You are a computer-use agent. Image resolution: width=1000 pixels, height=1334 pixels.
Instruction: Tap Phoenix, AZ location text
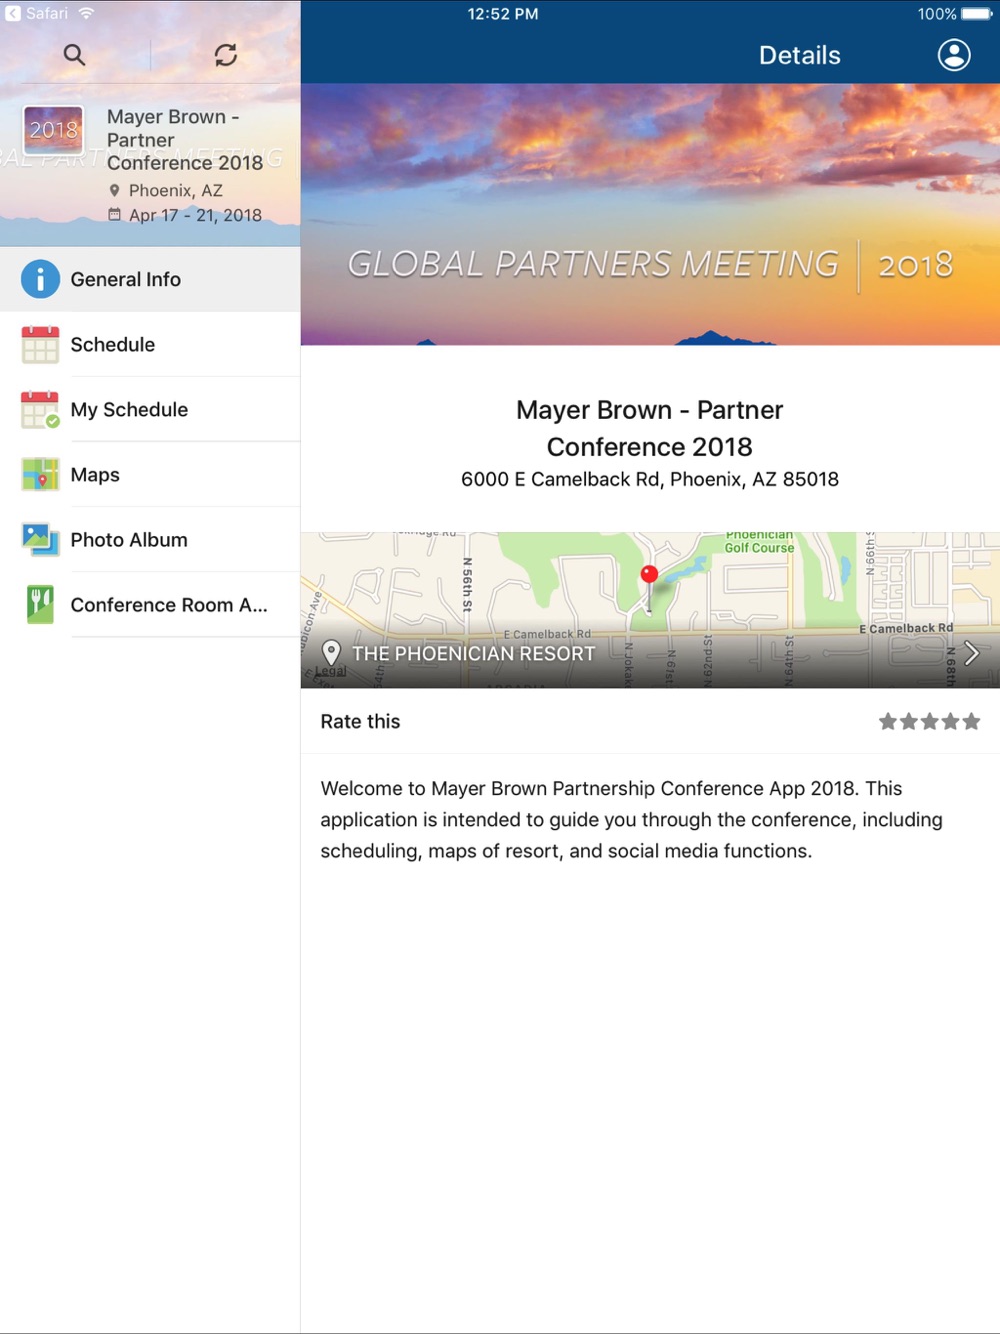click(x=176, y=190)
